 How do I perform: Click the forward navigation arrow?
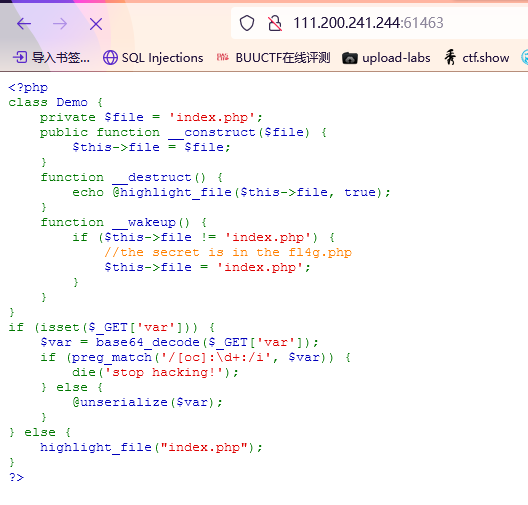point(60,24)
